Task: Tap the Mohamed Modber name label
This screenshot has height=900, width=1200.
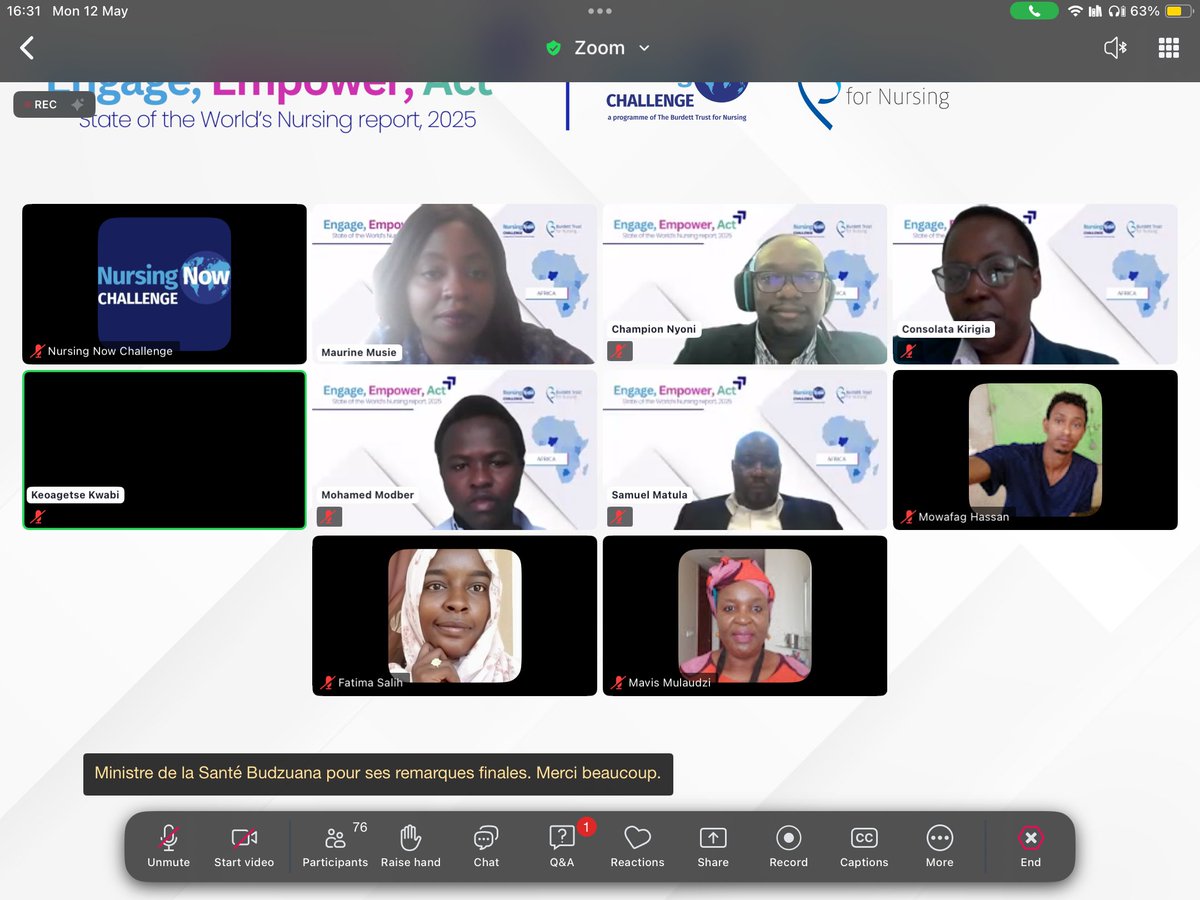Action: (x=367, y=495)
